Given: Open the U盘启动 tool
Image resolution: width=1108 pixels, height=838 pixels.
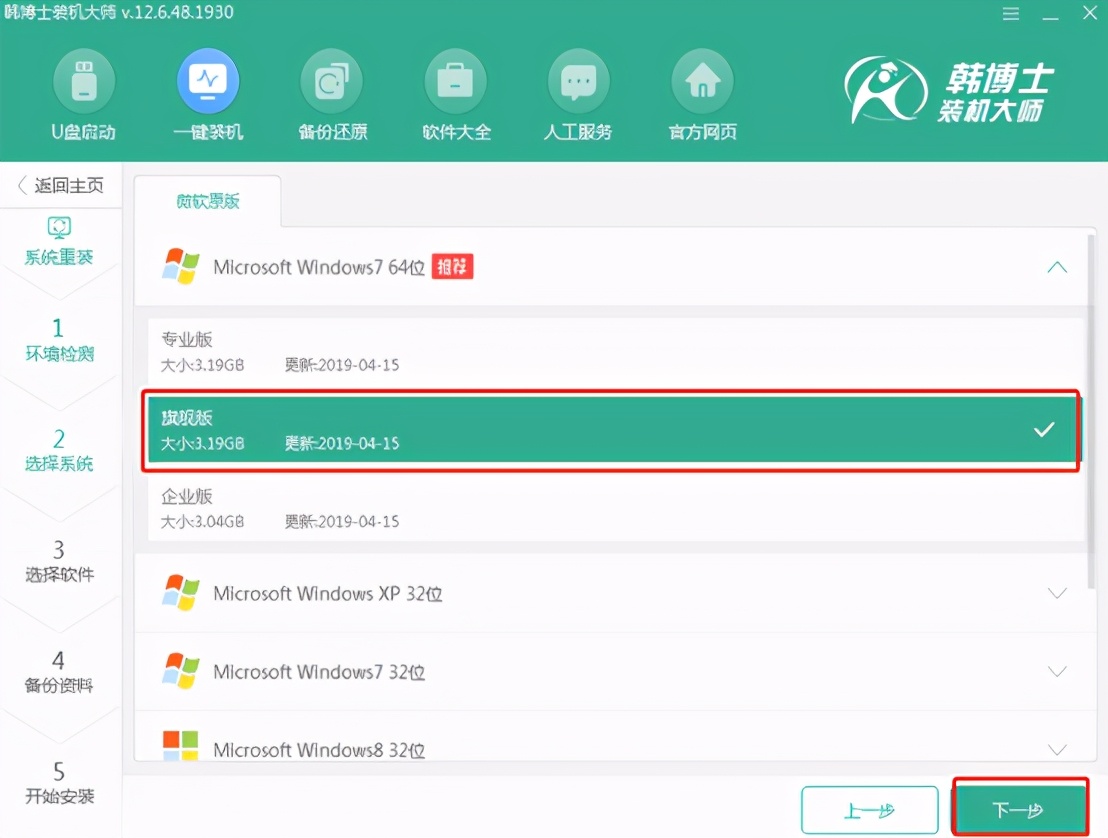Looking at the screenshot, I should pyautogui.click(x=84, y=92).
